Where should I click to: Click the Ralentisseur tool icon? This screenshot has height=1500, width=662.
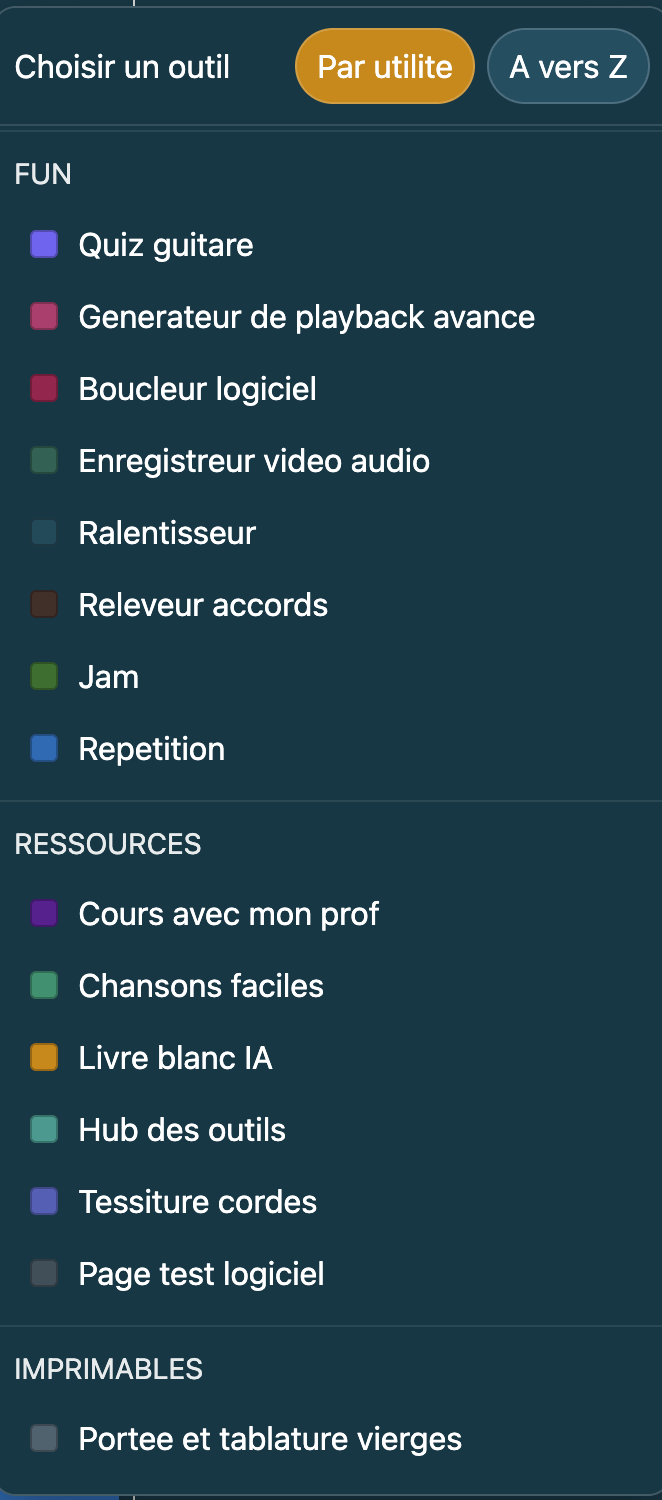tap(44, 532)
